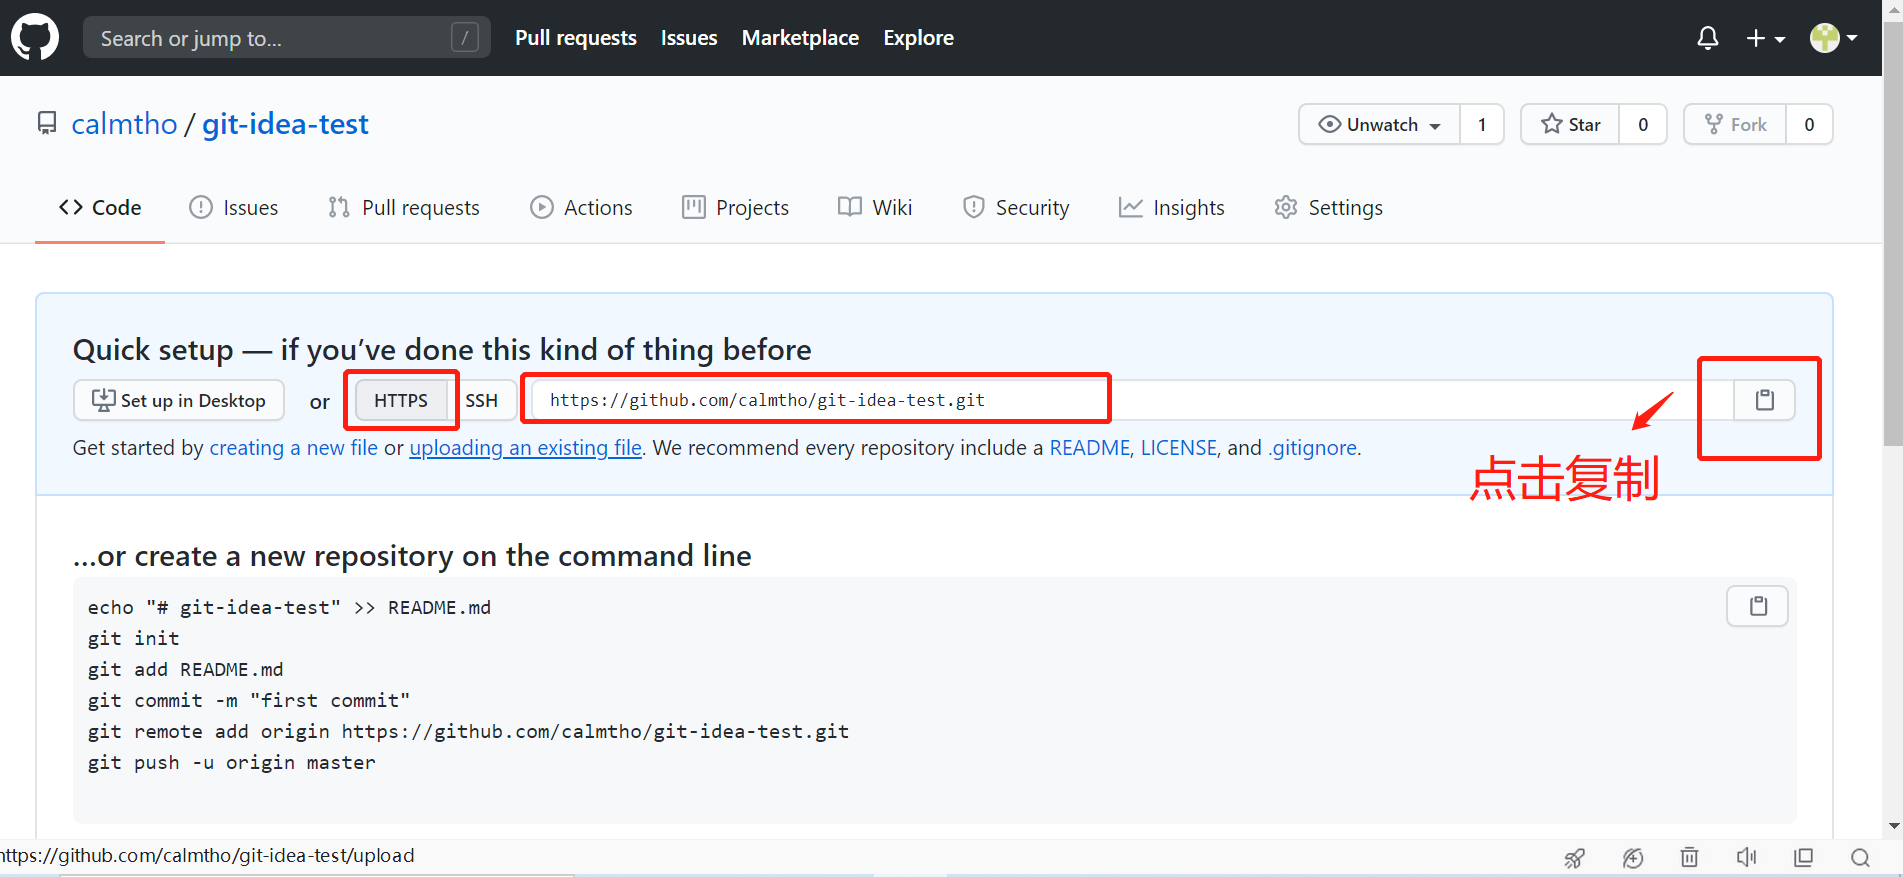1903x877 pixels.
Task: Click the Fork button
Action: [1736, 124]
